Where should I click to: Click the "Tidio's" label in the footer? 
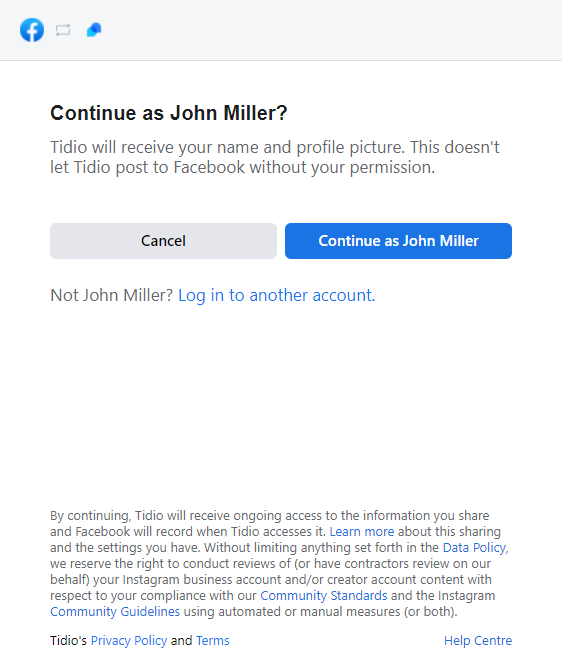click(68, 641)
